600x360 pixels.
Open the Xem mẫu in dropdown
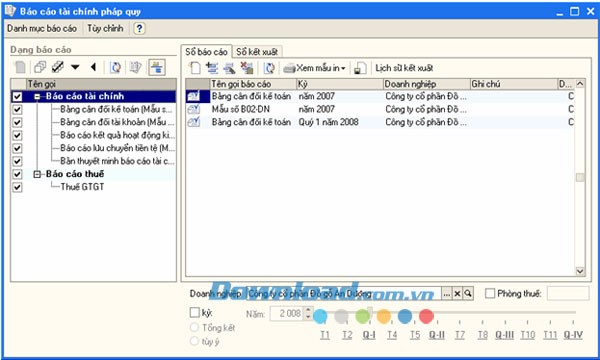(x=343, y=68)
